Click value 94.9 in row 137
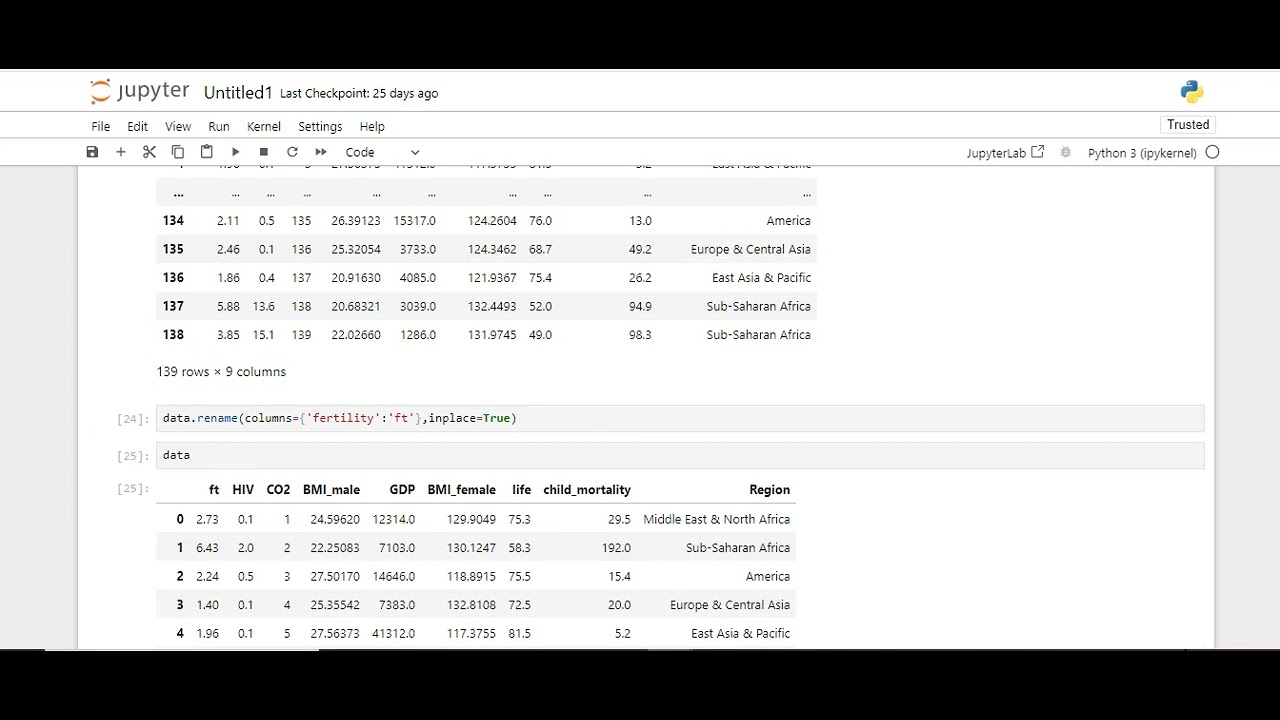The height and width of the screenshot is (720, 1280). point(640,306)
